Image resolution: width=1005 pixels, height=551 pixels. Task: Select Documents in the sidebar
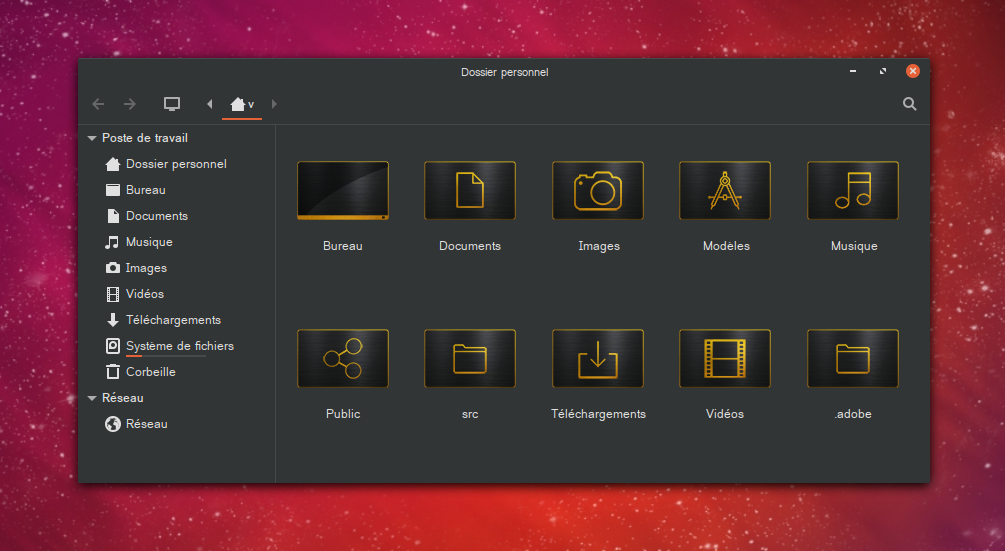pos(146,216)
